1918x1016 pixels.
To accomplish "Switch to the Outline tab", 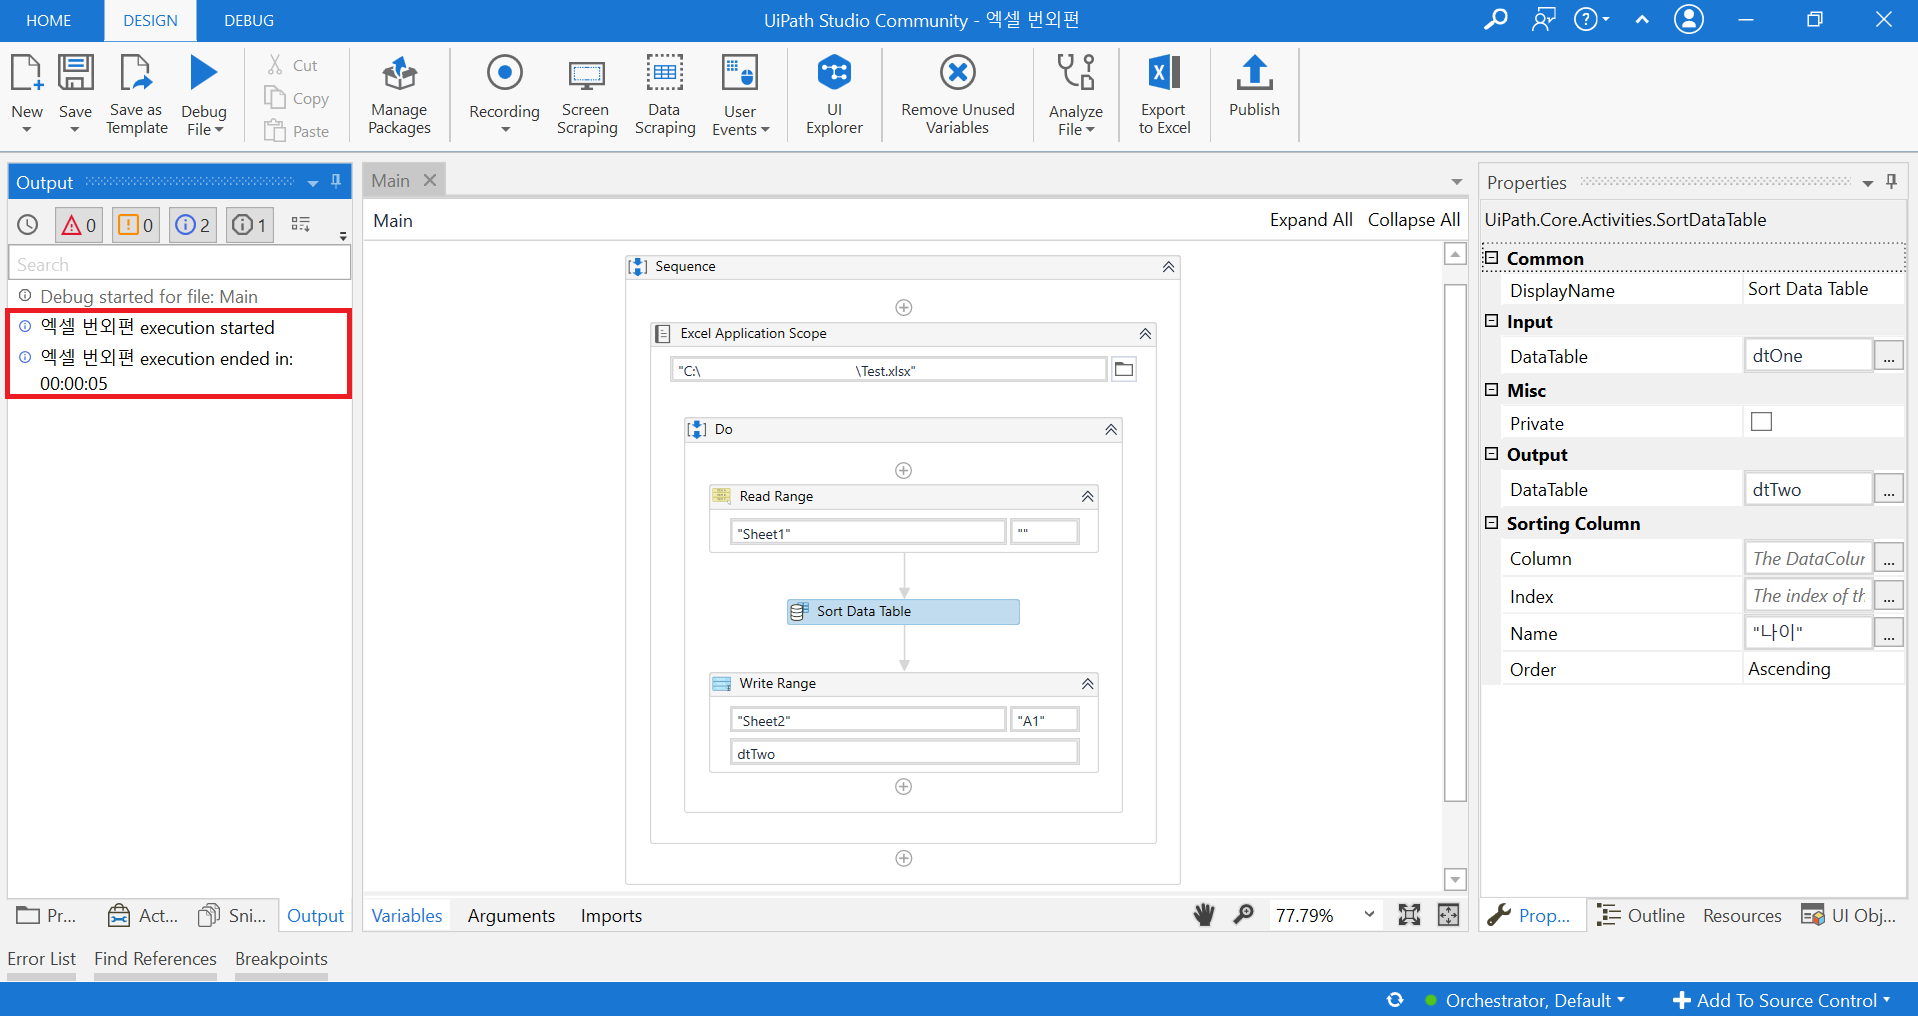I will coord(1641,916).
